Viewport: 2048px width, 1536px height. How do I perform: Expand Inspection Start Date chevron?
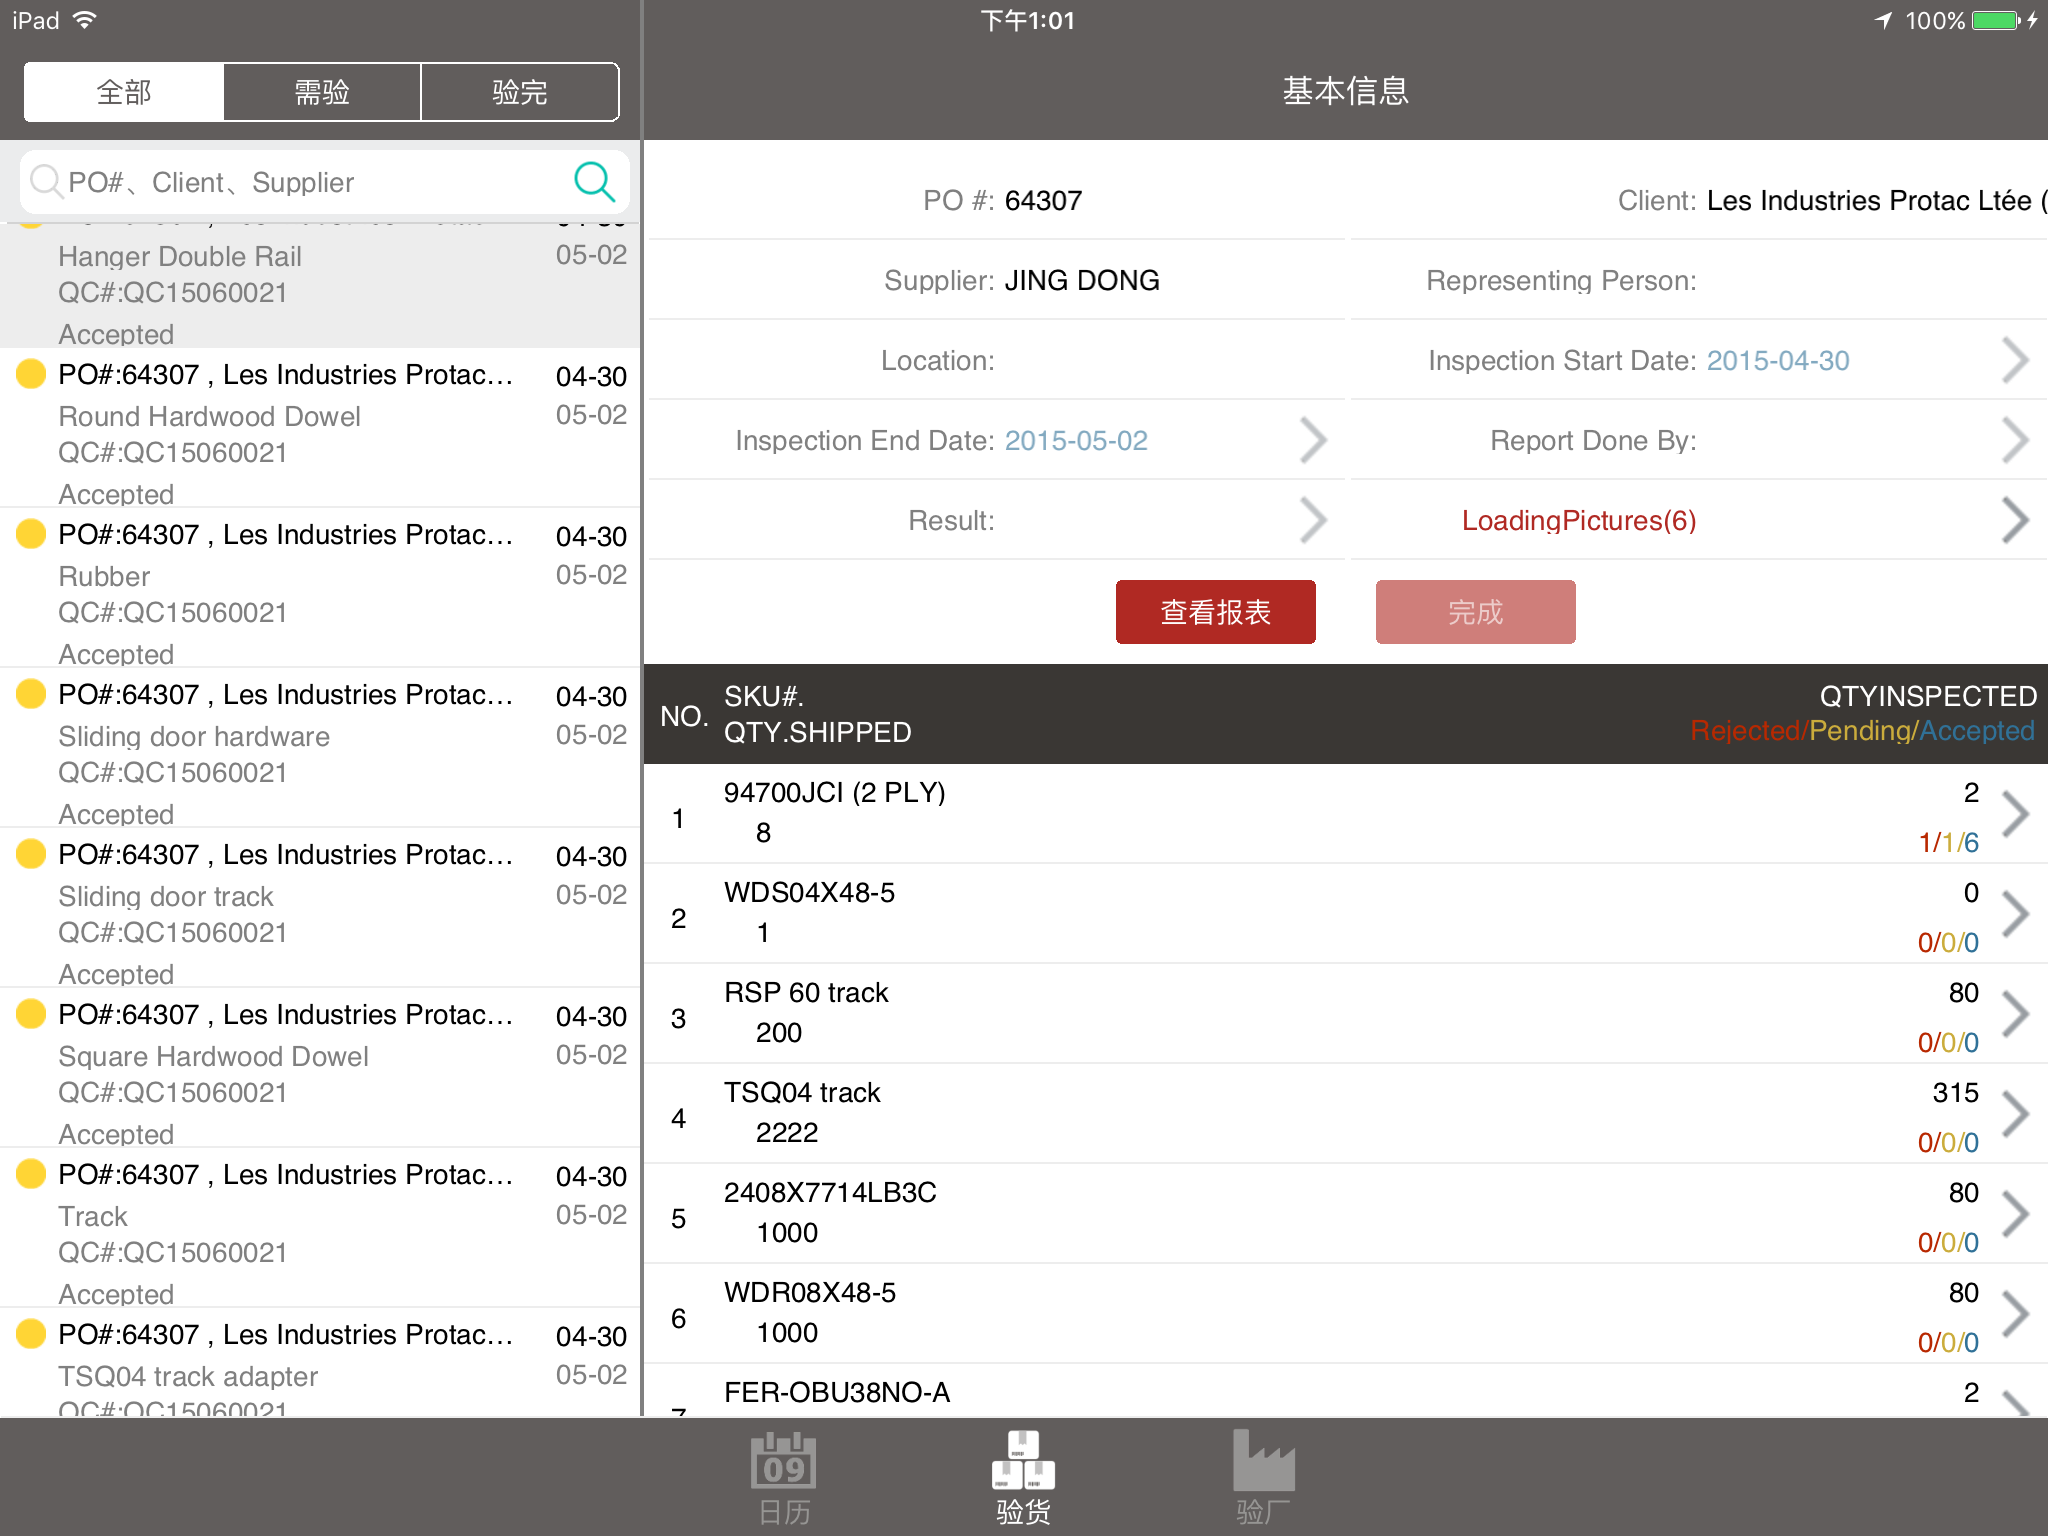pos(2015,360)
